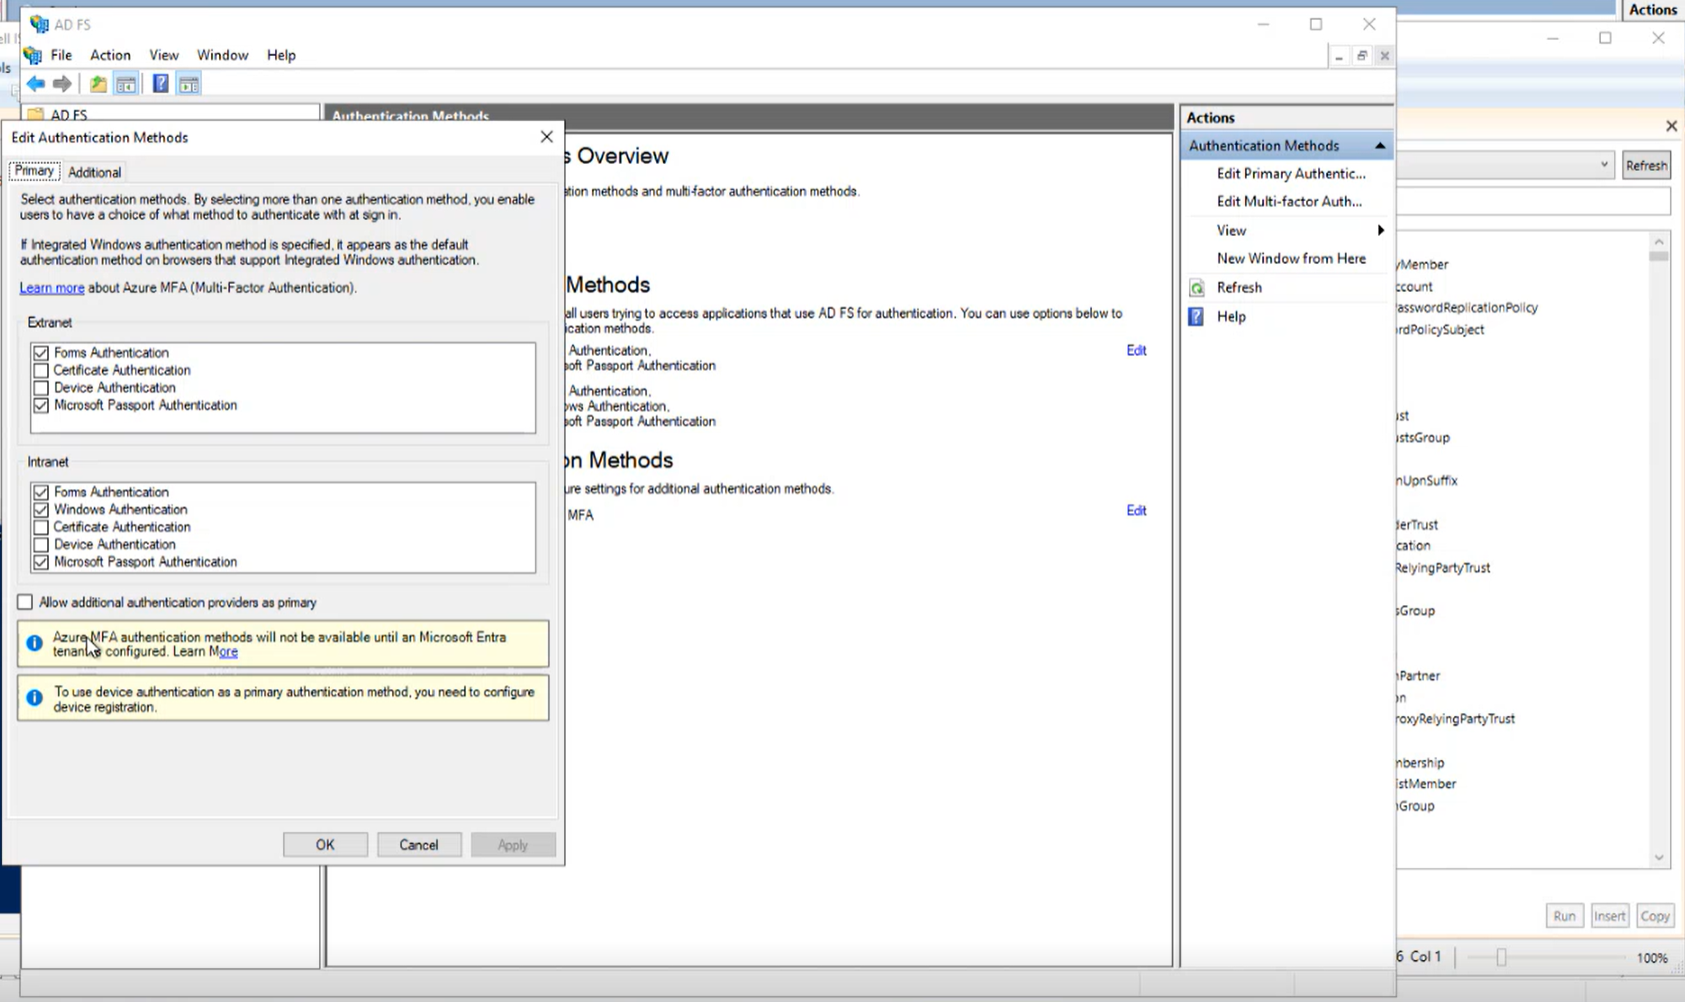Screen dimensions: 1685x1002
Task: Open the View menu in menu bar
Action: (164, 55)
